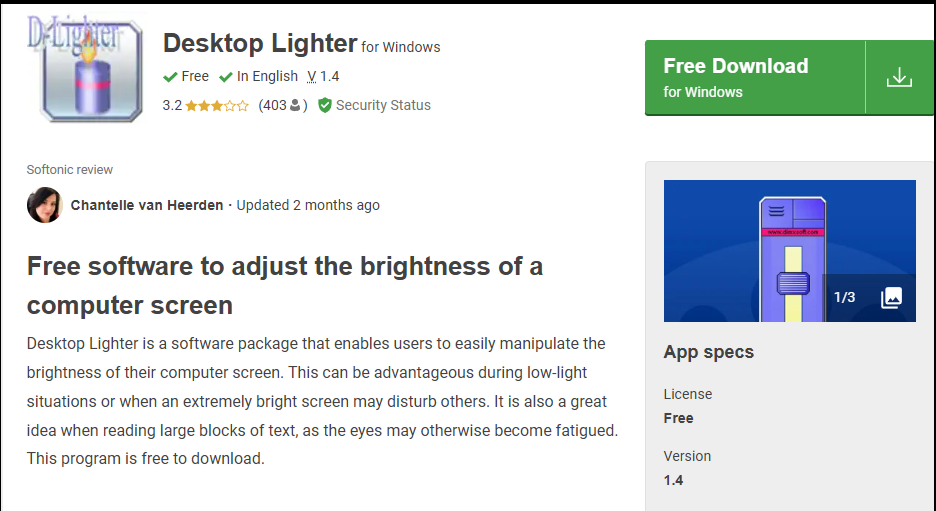Click the green checkmark next to Free

coord(170,77)
